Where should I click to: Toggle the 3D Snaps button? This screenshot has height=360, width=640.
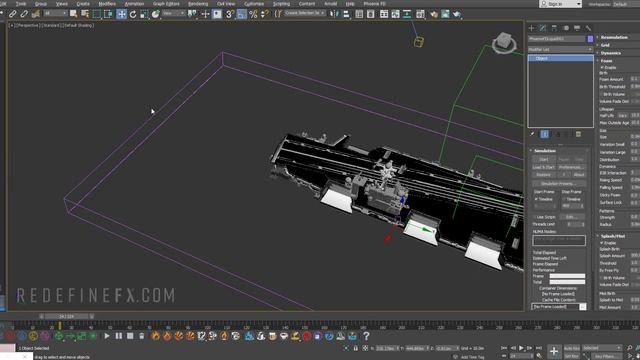click(230, 14)
